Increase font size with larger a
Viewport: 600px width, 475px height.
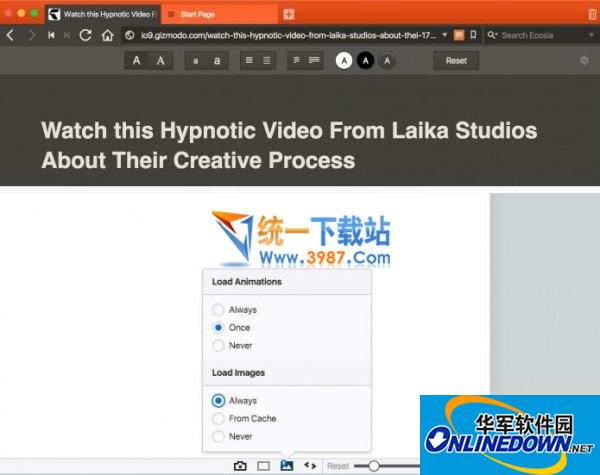(x=217, y=60)
